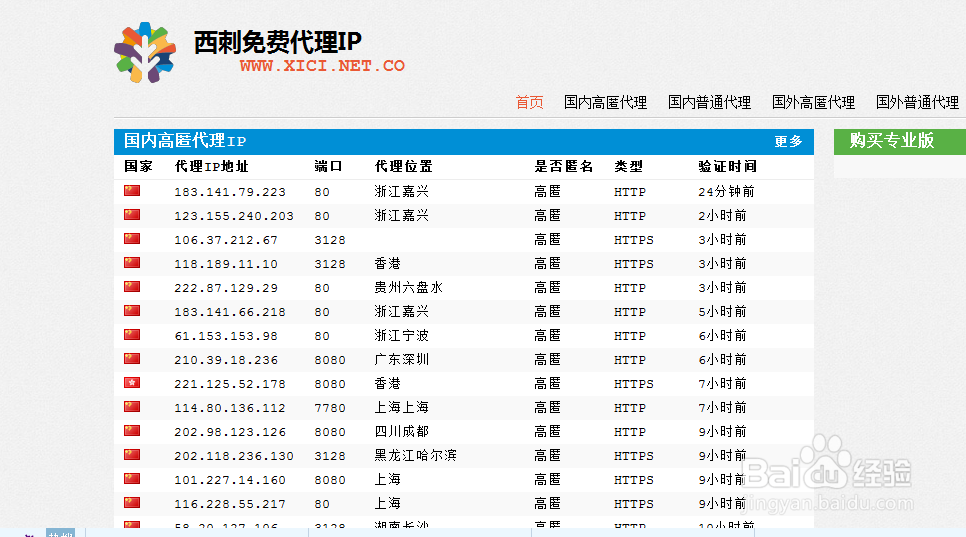Click port 7780 in the 114.80.136.112 row

330,408
